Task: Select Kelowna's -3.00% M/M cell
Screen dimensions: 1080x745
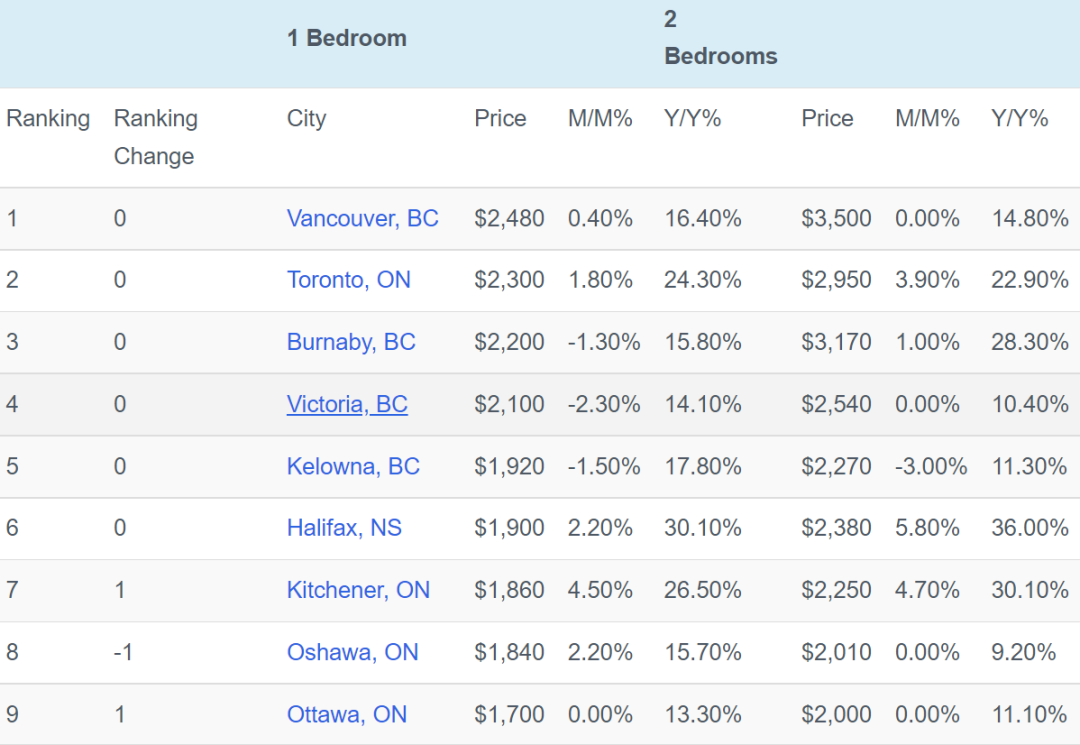Action: click(930, 466)
